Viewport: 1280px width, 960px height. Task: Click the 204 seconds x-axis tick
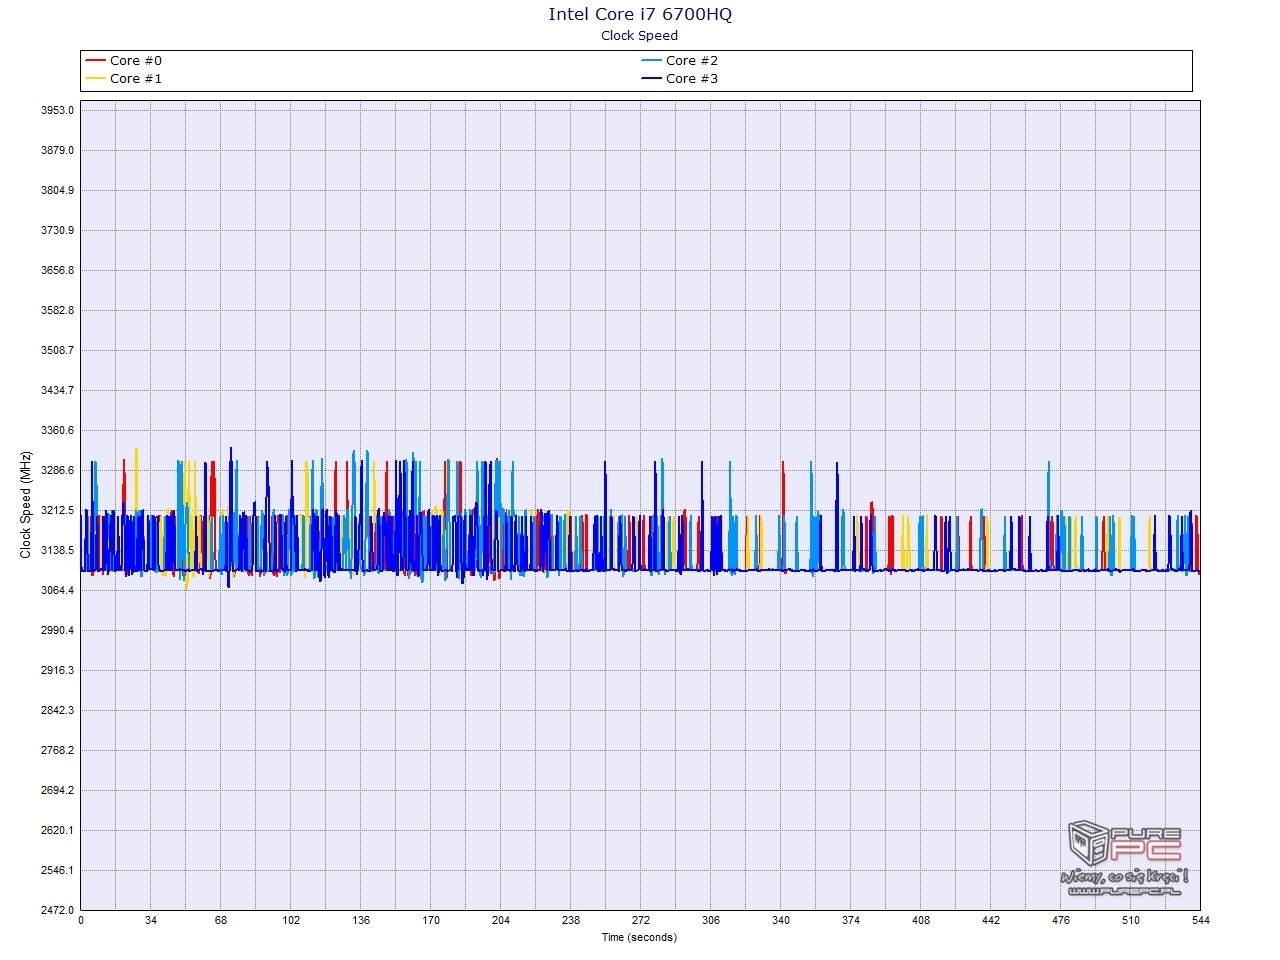(x=501, y=921)
